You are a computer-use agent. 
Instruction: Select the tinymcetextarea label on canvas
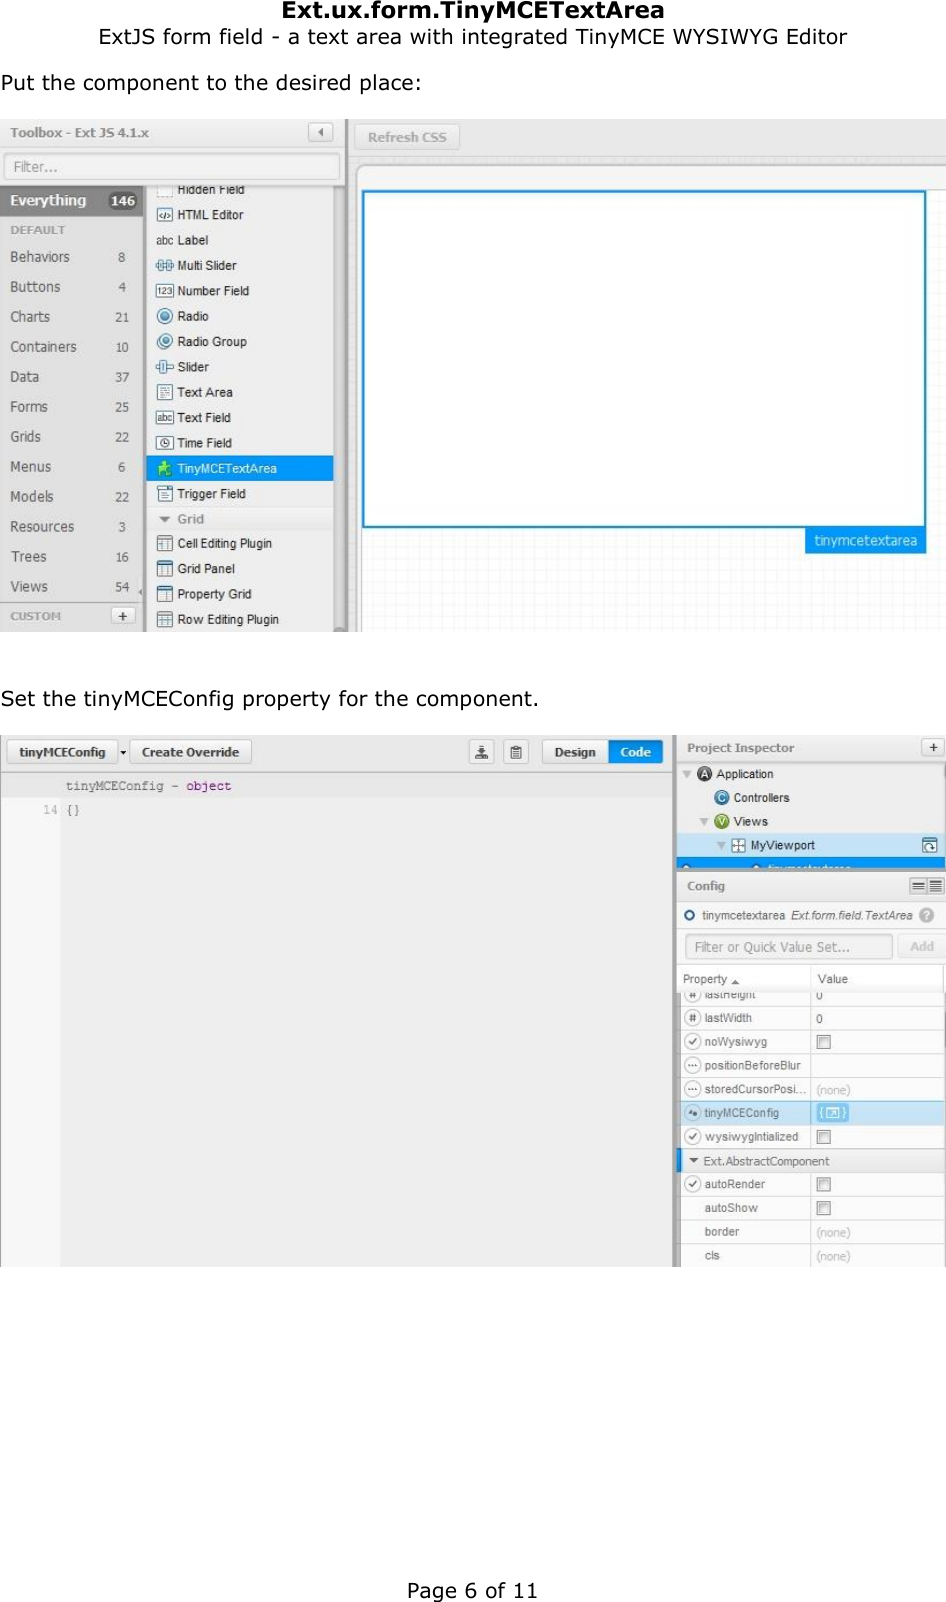[x=865, y=541]
